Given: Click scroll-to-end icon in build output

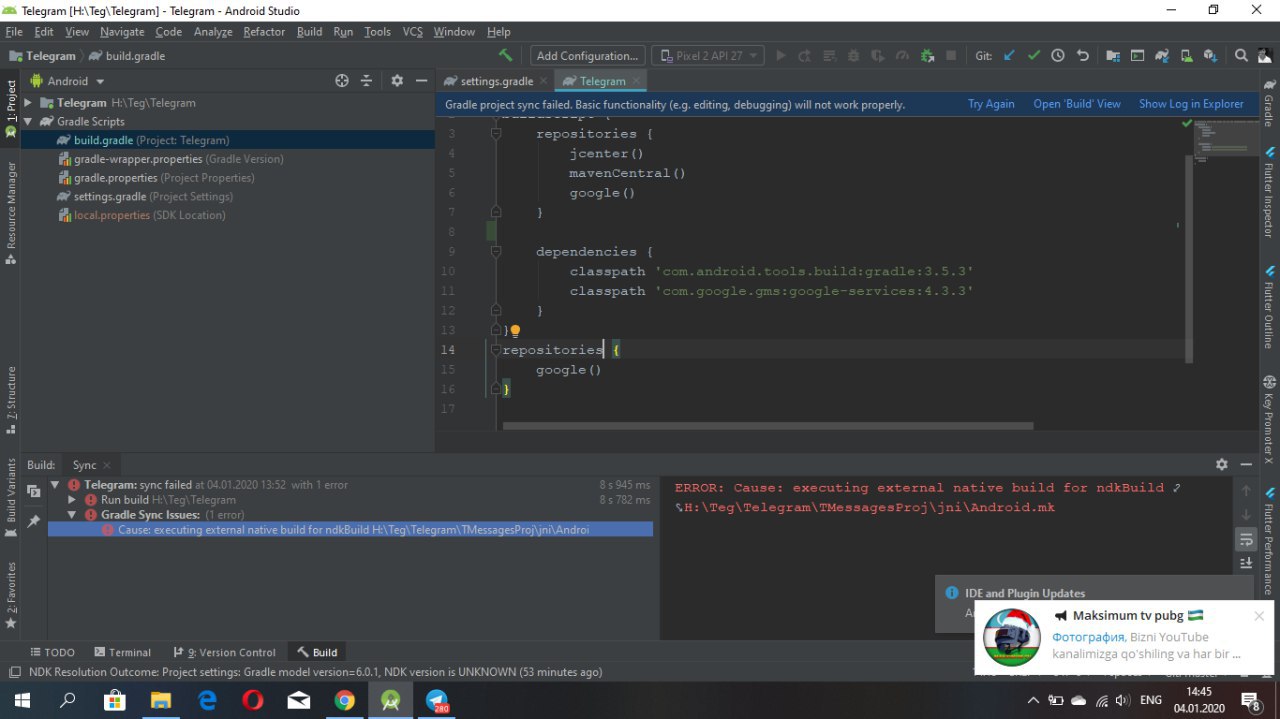Looking at the screenshot, I should (1246, 563).
